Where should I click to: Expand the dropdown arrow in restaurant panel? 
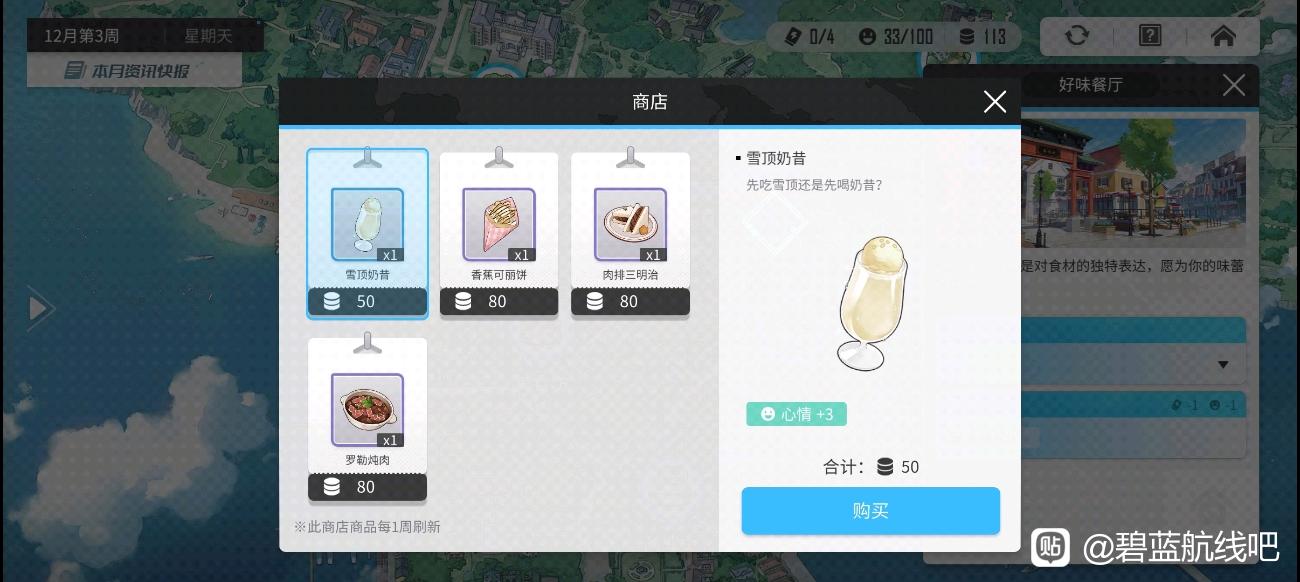point(1223,364)
